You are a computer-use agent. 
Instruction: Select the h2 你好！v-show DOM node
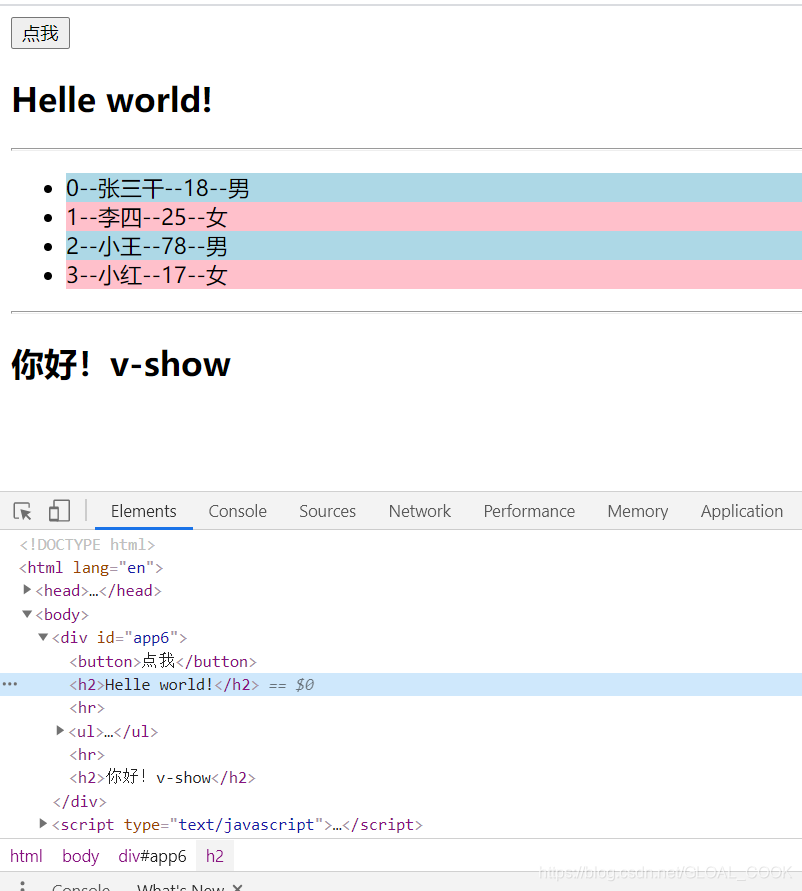[x=163, y=777]
